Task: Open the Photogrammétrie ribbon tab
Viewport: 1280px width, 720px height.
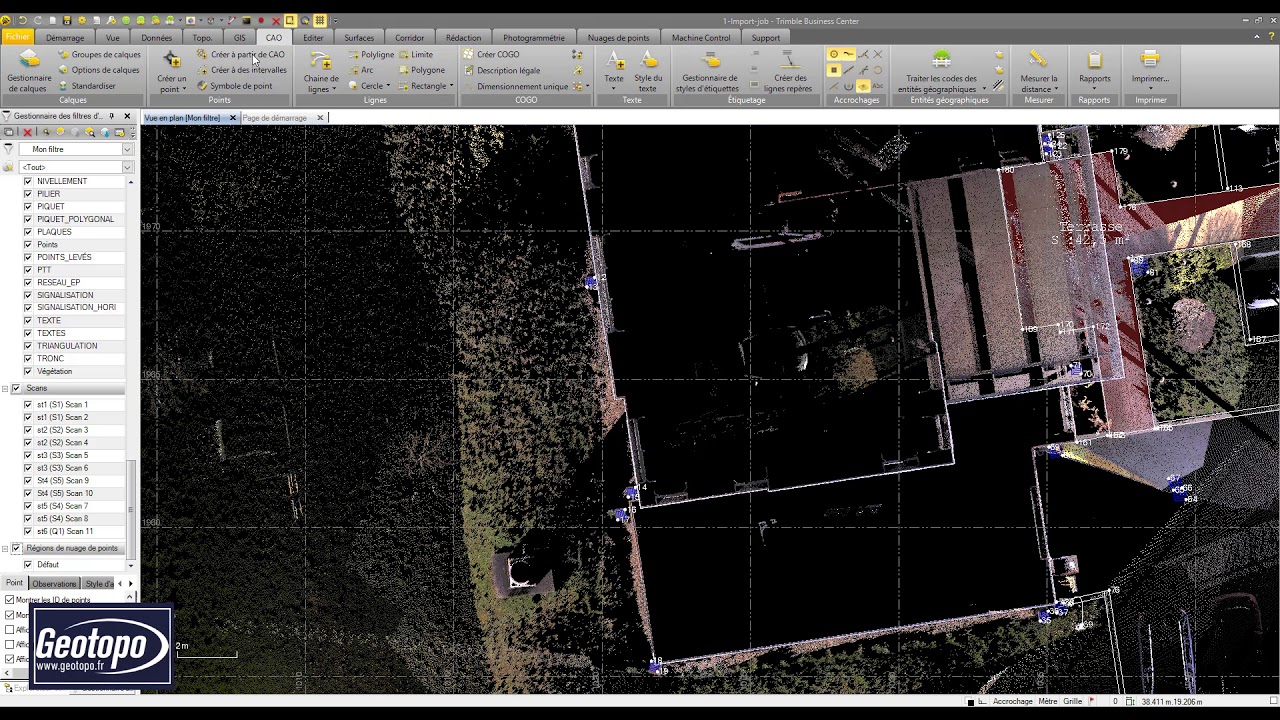Action: click(534, 38)
